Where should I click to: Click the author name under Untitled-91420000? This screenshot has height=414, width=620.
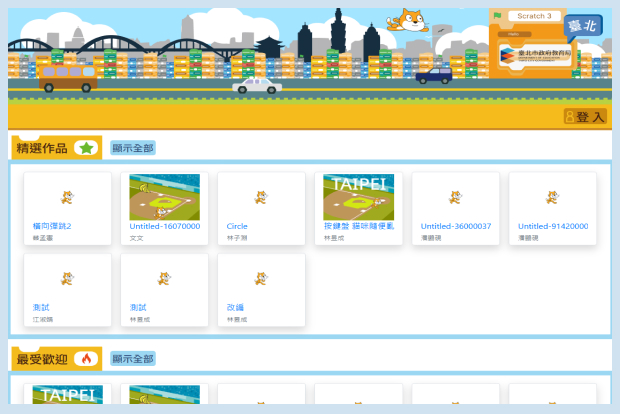[528, 238]
